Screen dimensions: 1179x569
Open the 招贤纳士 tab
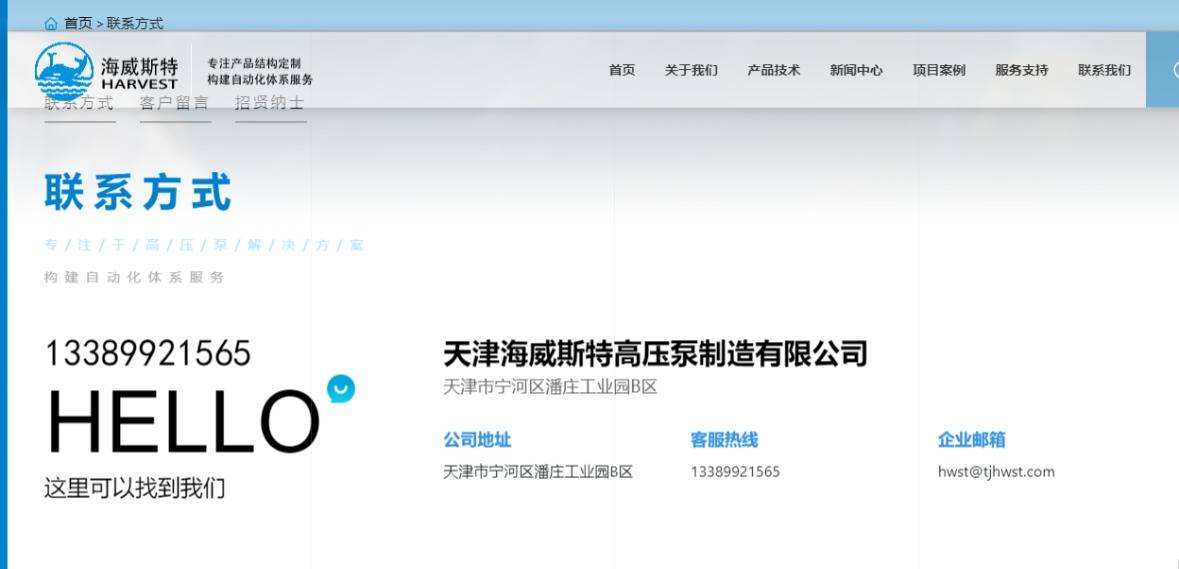tap(270, 106)
